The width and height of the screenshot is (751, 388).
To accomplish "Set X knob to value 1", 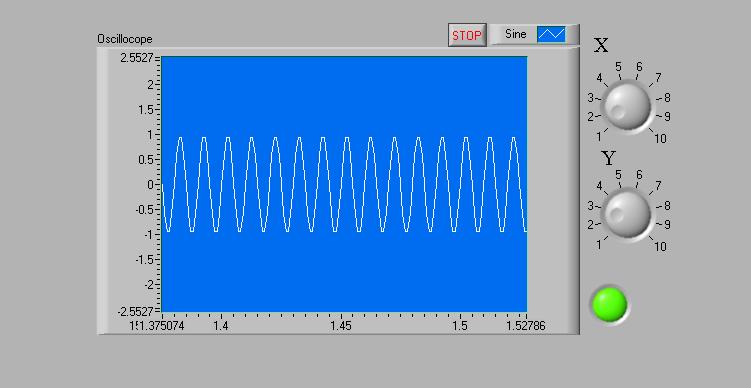I will pyautogui.click(x=599, y=137).
